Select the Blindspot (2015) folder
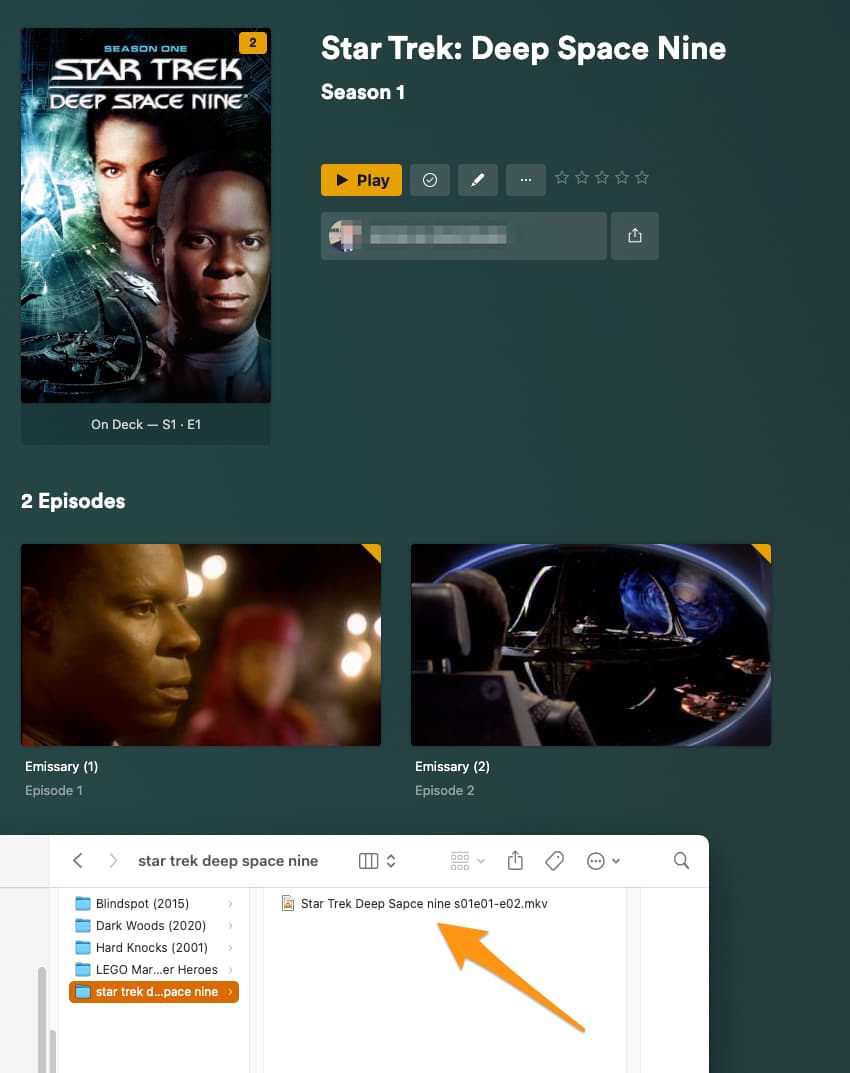The image size is (850, 1073). (154, 903)
